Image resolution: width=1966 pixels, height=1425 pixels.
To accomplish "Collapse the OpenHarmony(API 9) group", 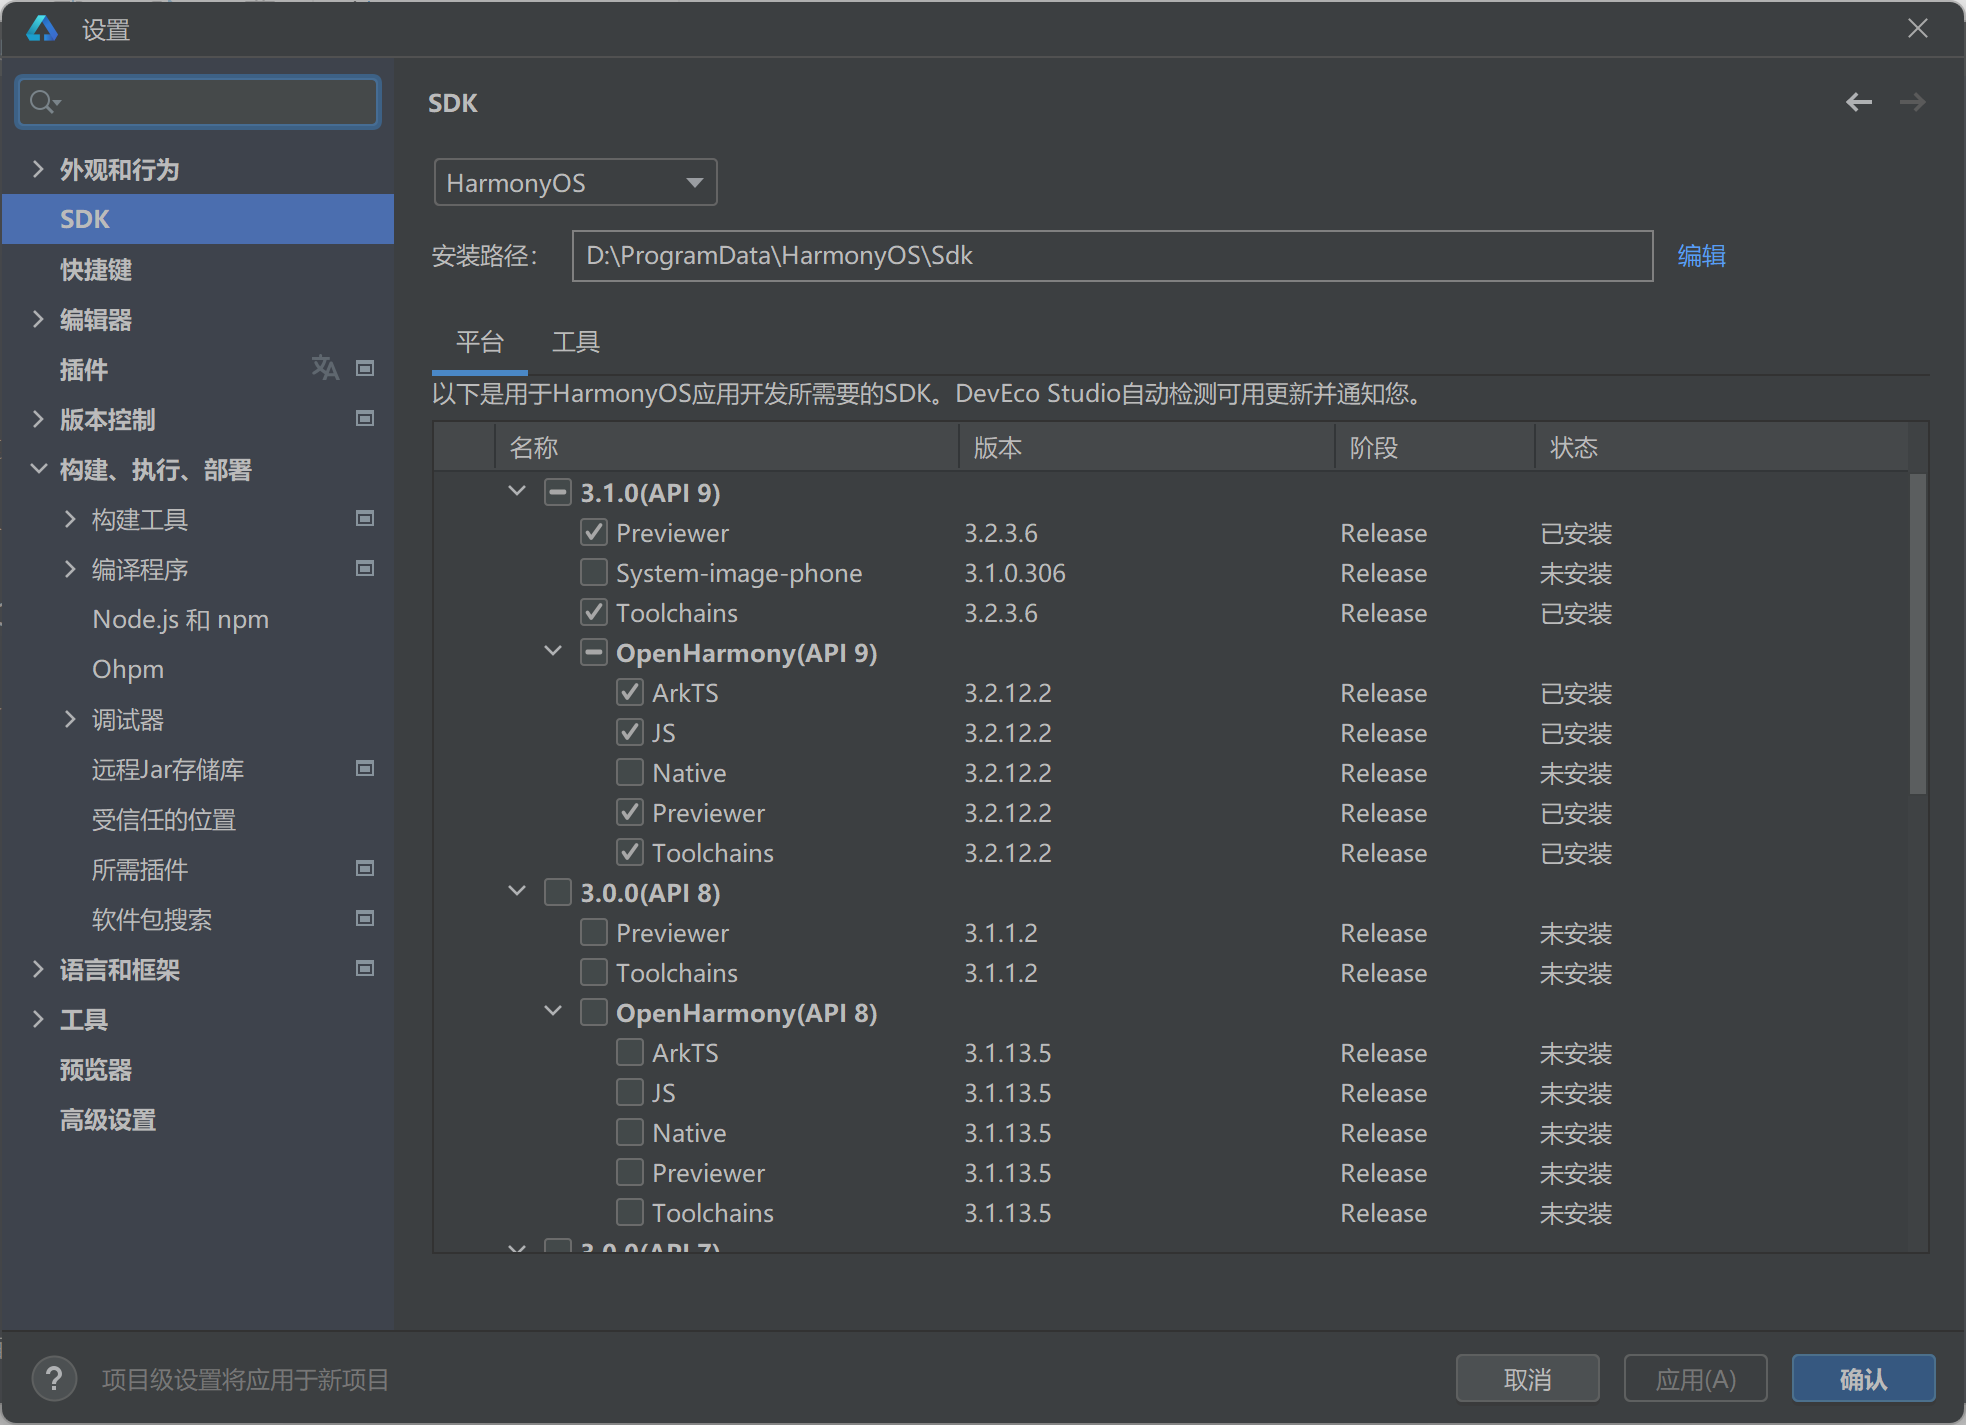I will coord(553,651).
